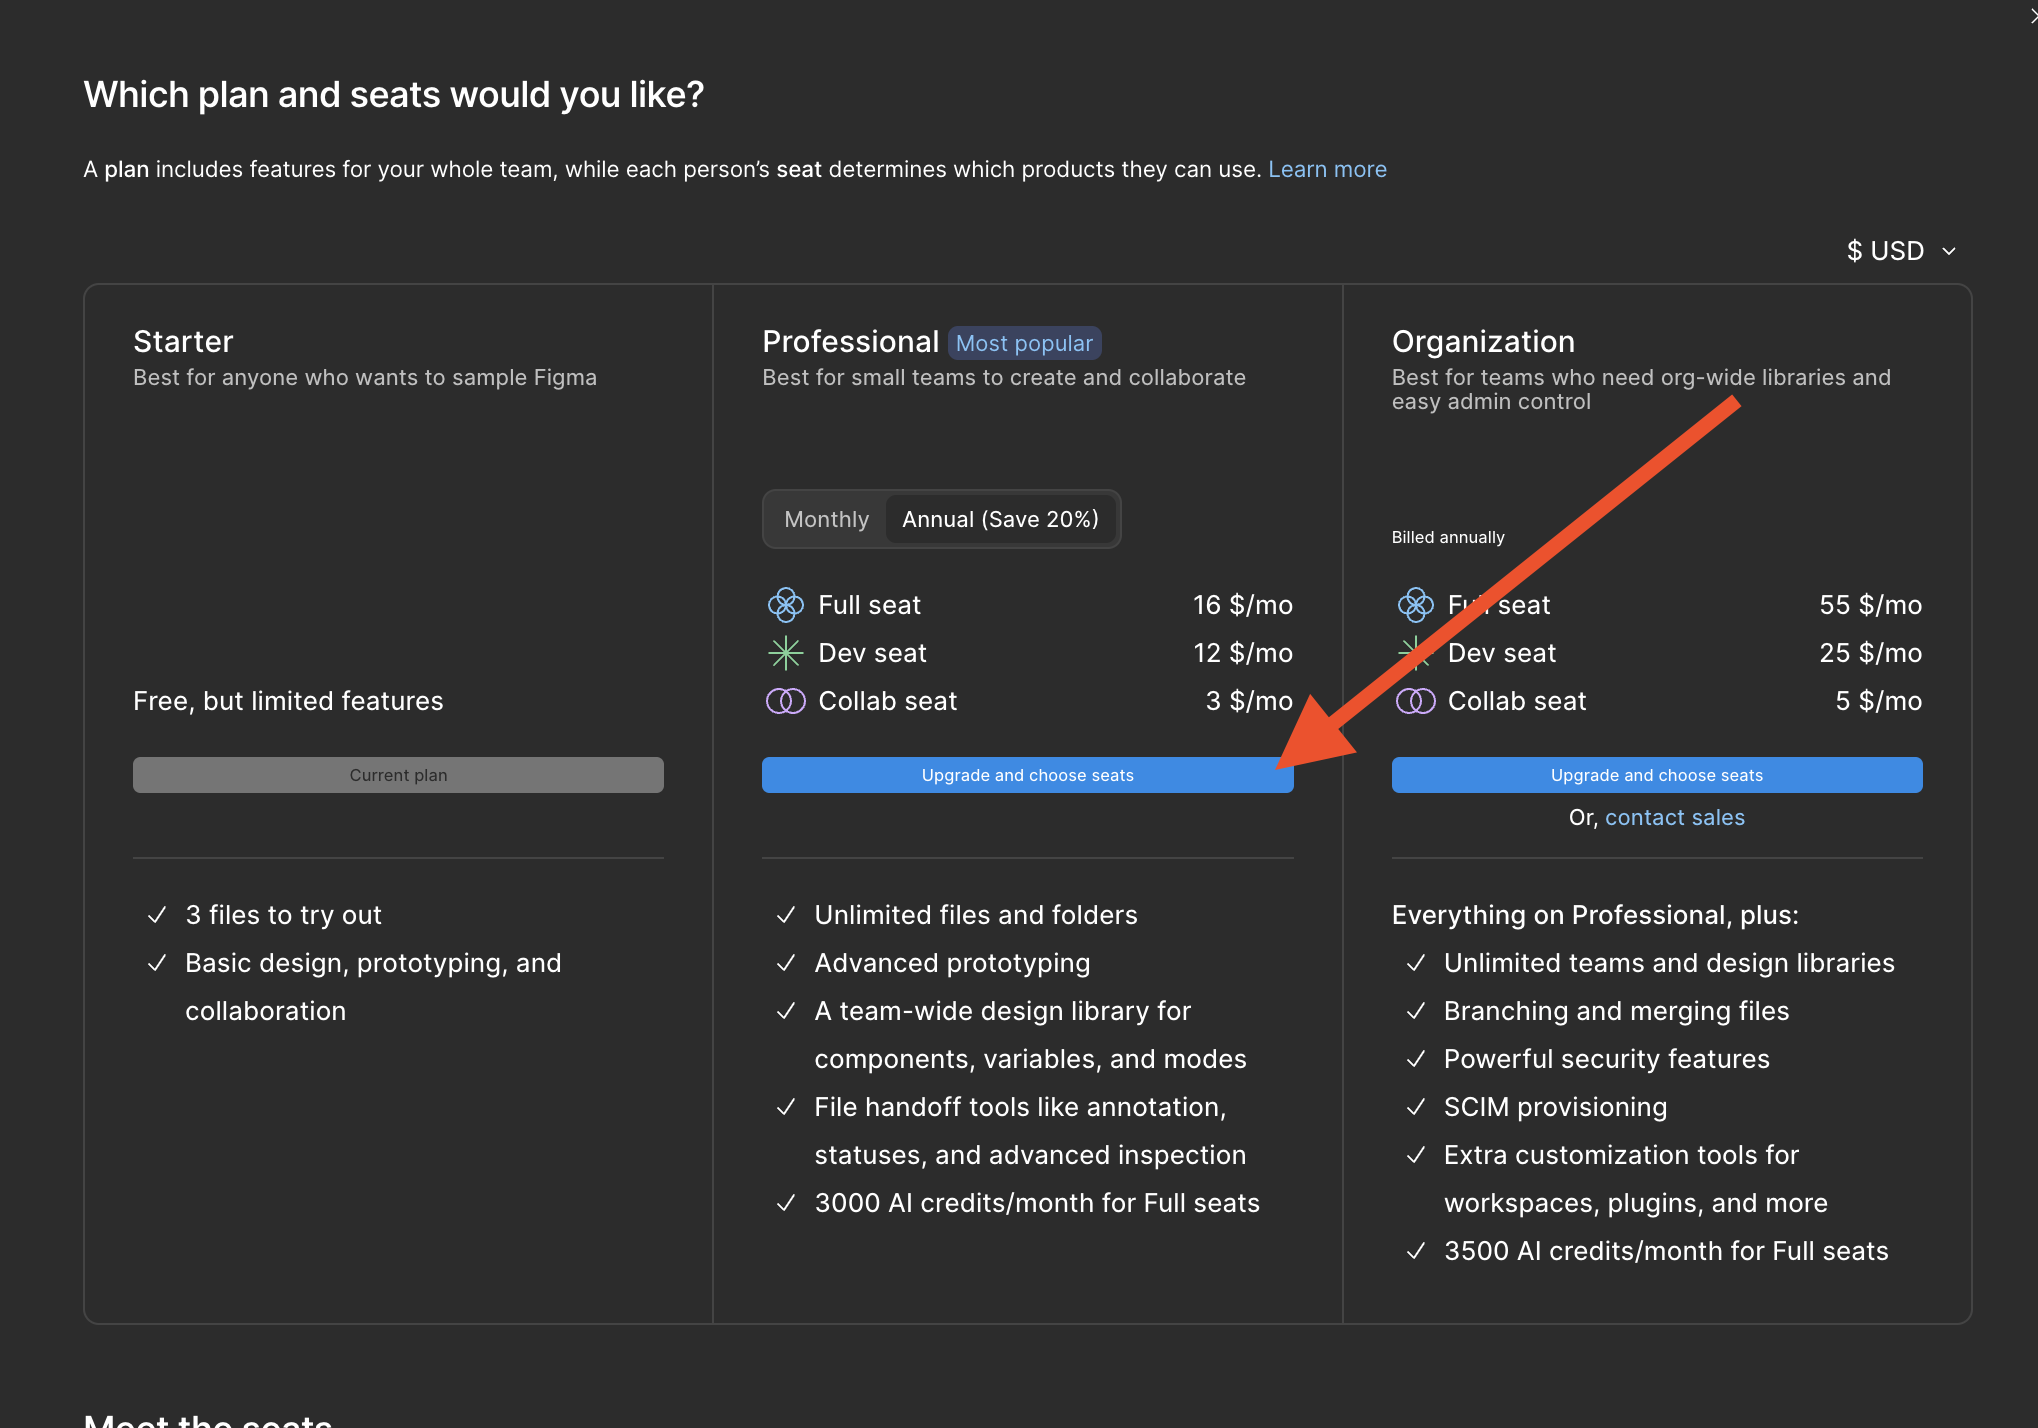Screen dimensions: 2038x1428
Task: Click the Organization Collab seat icon
Action: click(x=1415, y=701)
